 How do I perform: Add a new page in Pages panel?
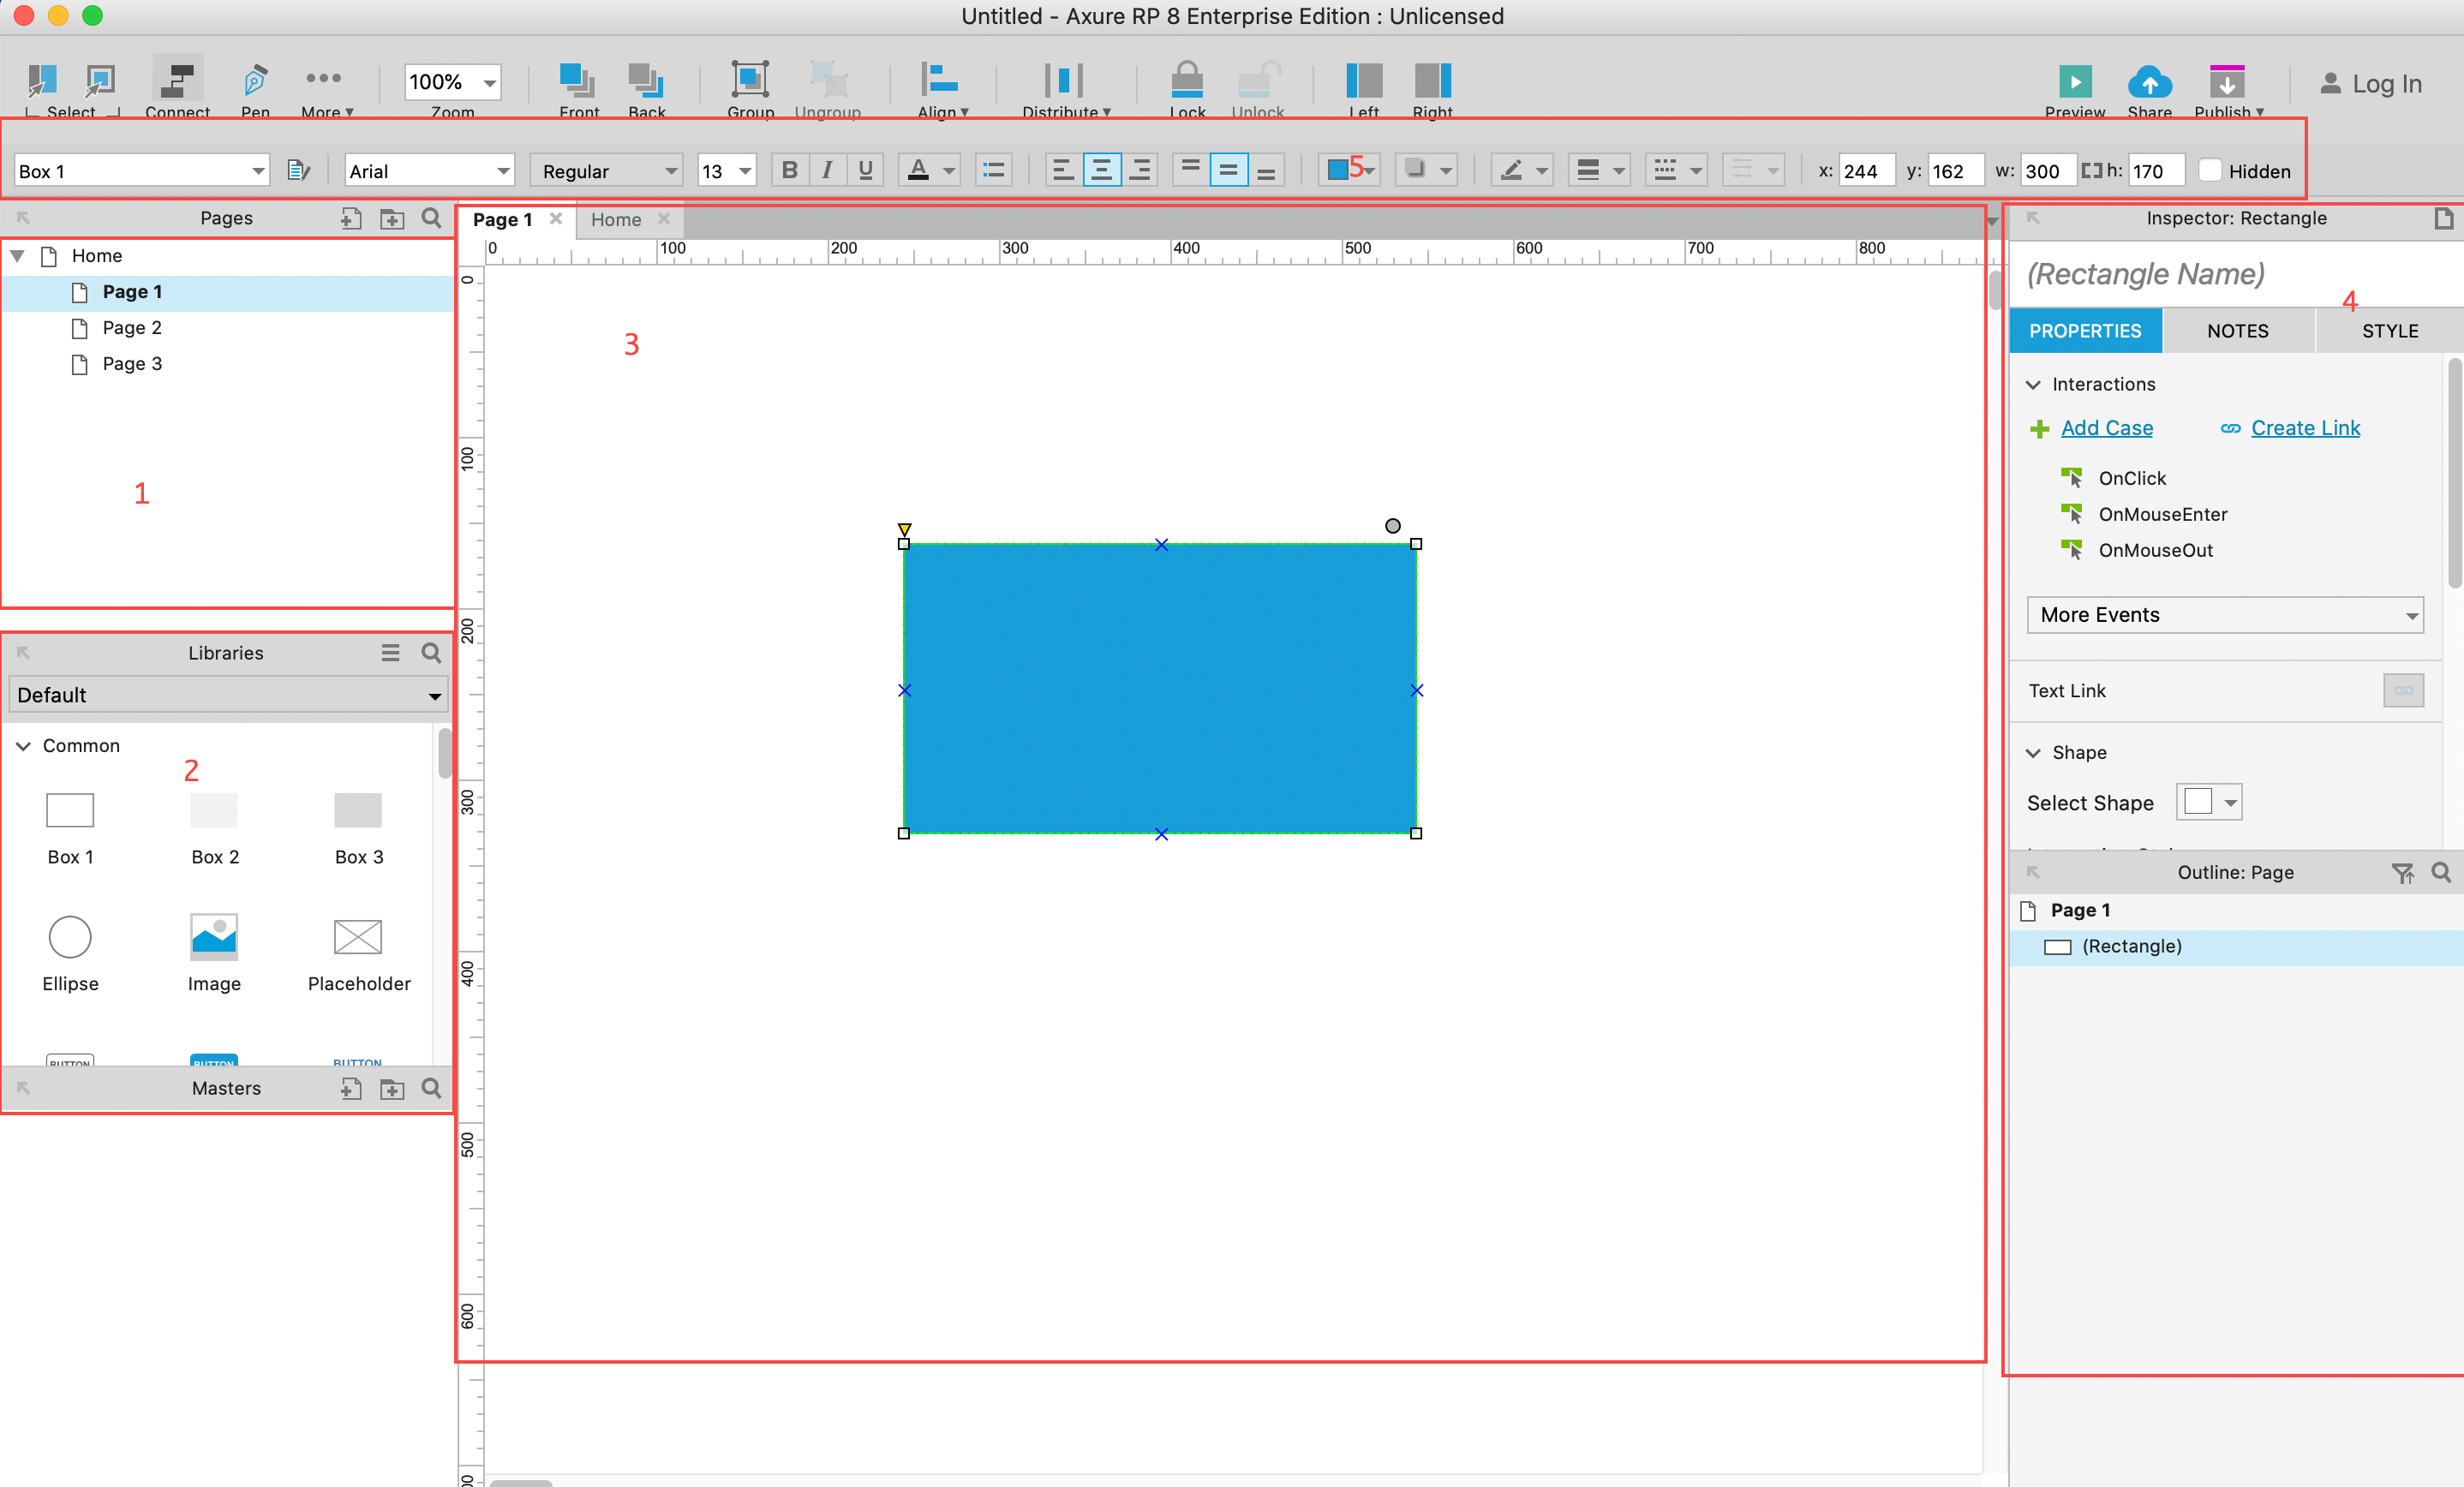(350, 219)
